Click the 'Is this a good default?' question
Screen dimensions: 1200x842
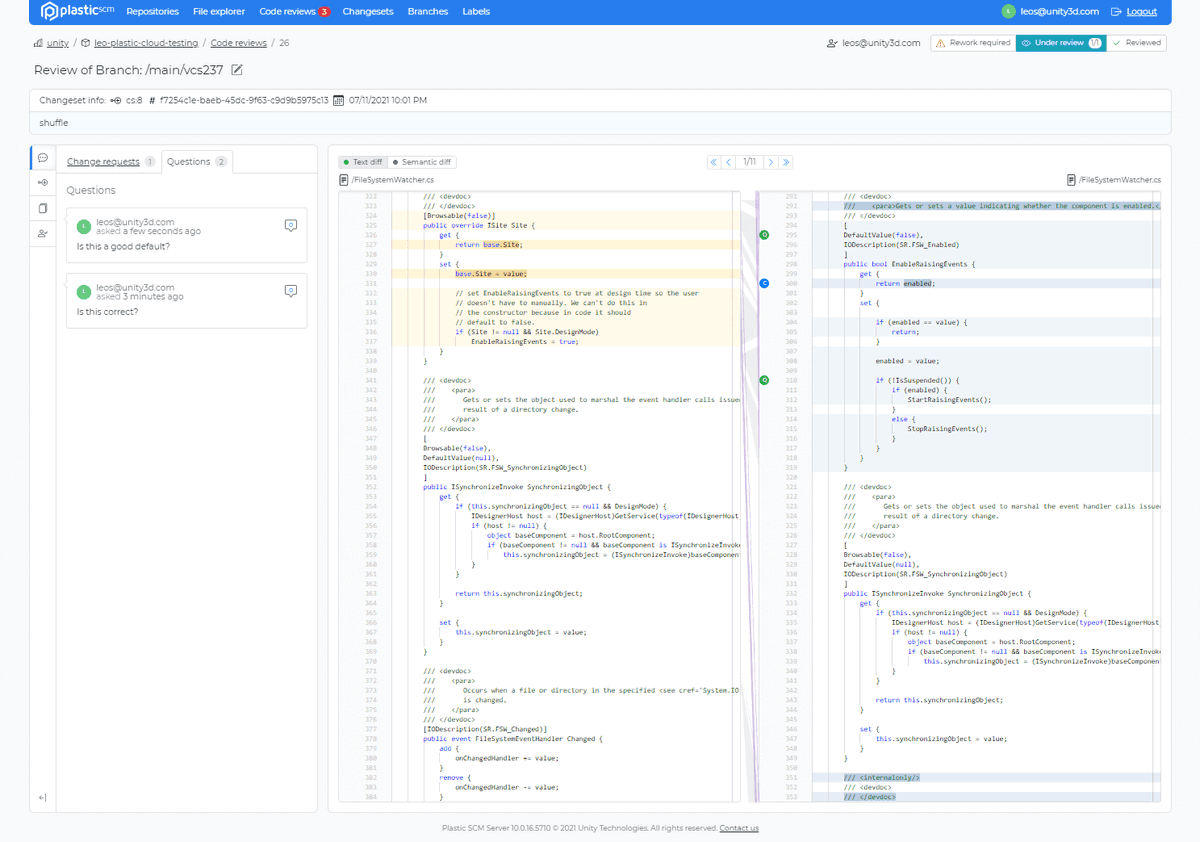[x=123, y=246]
